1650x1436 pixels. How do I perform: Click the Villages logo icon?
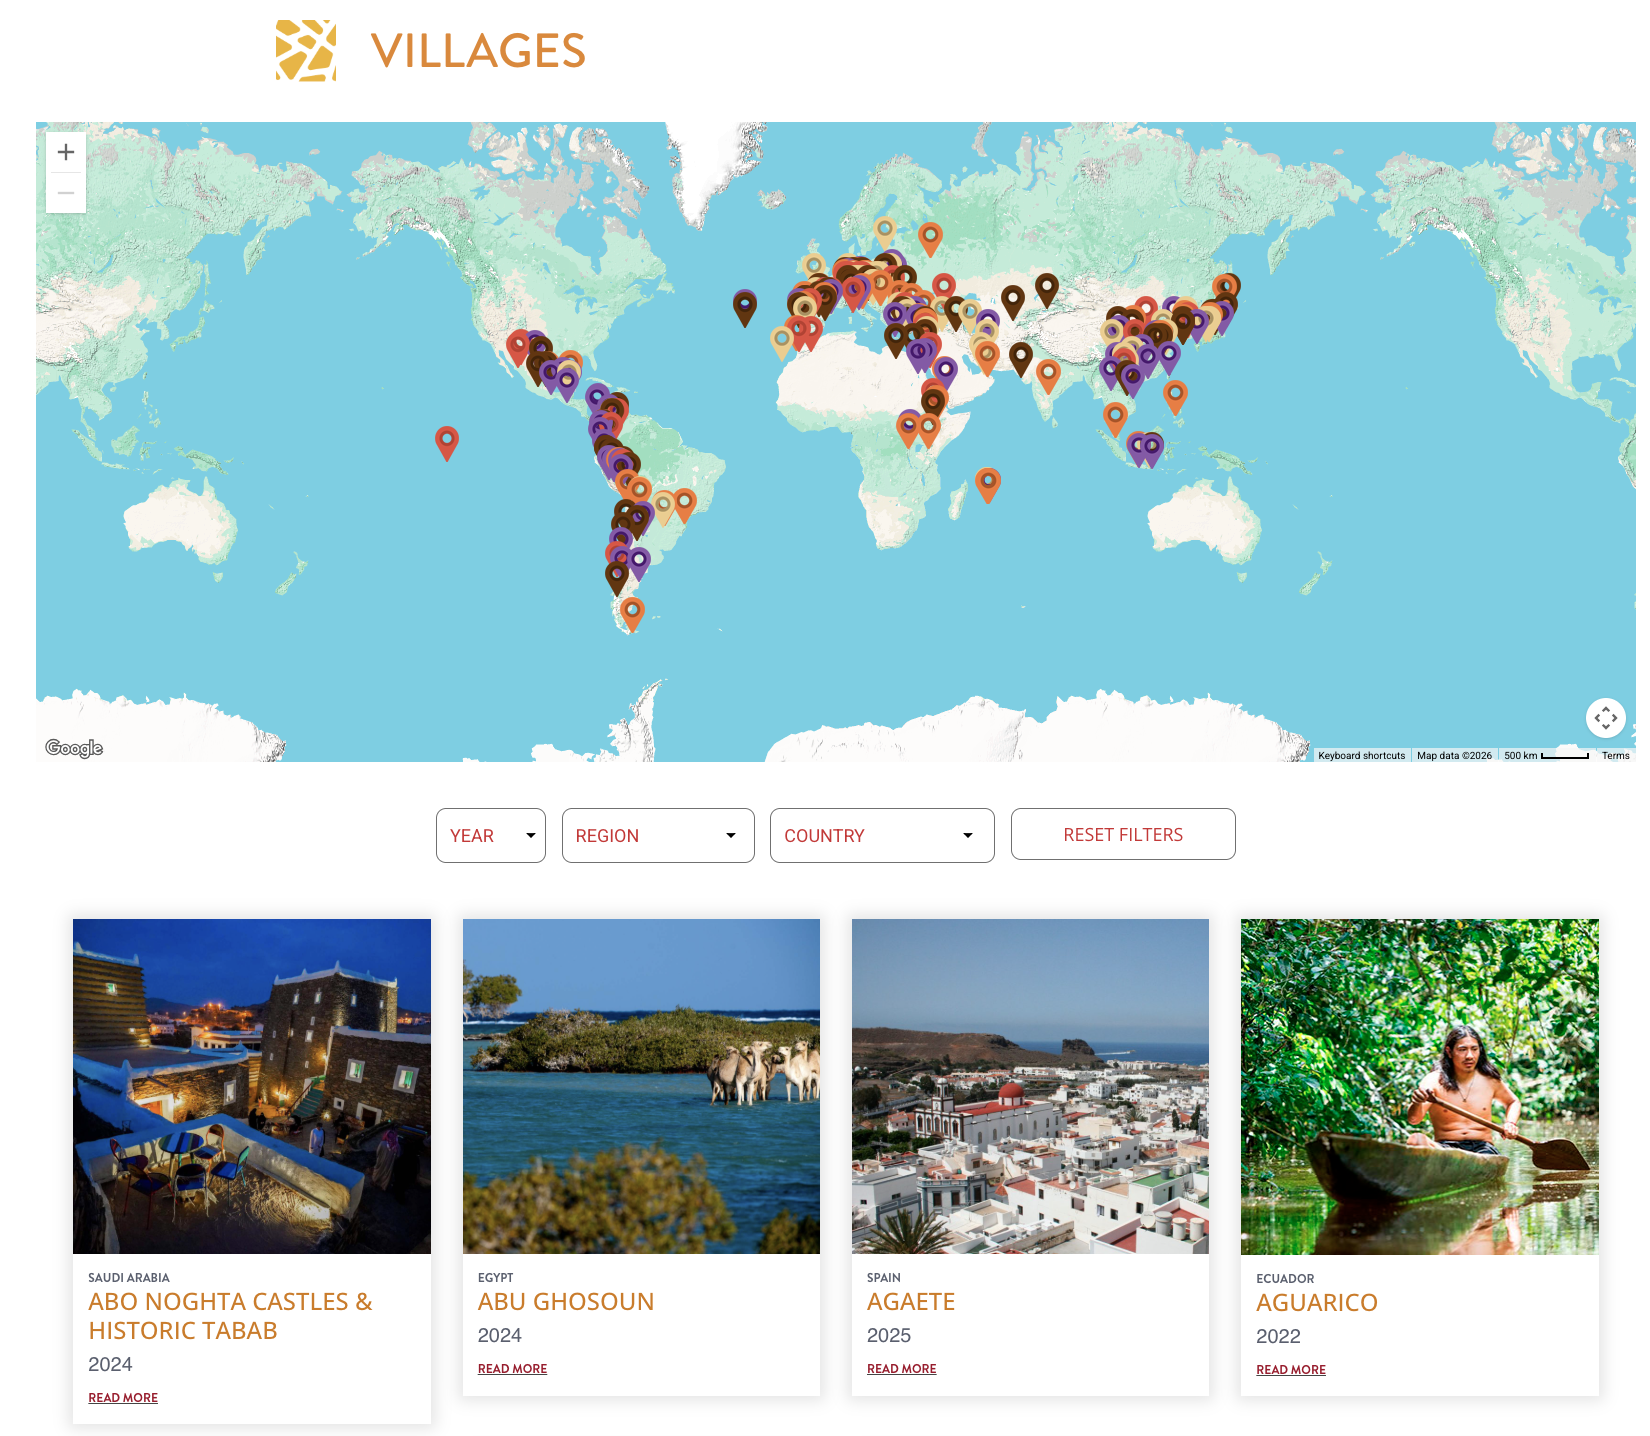[x=306, y=50]
